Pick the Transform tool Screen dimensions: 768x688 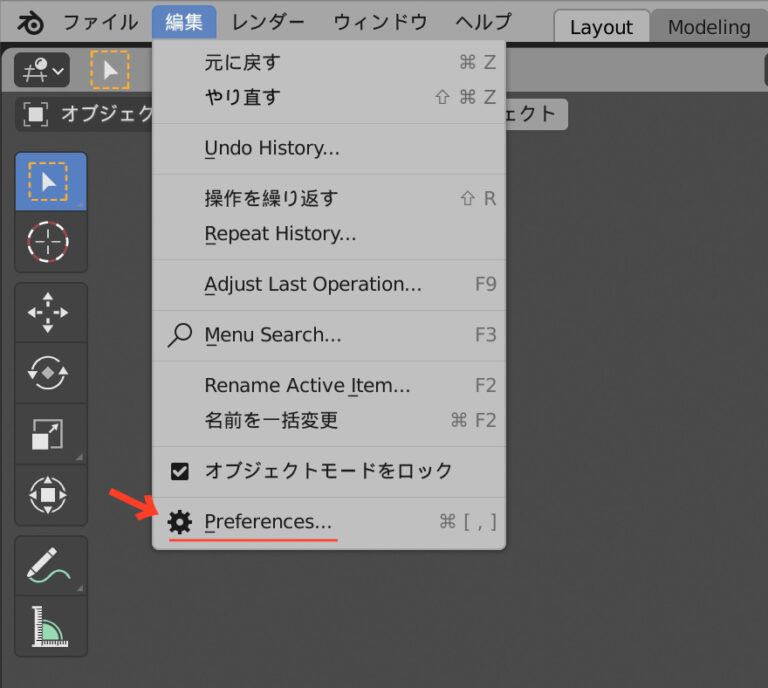[x=50, y=494]
